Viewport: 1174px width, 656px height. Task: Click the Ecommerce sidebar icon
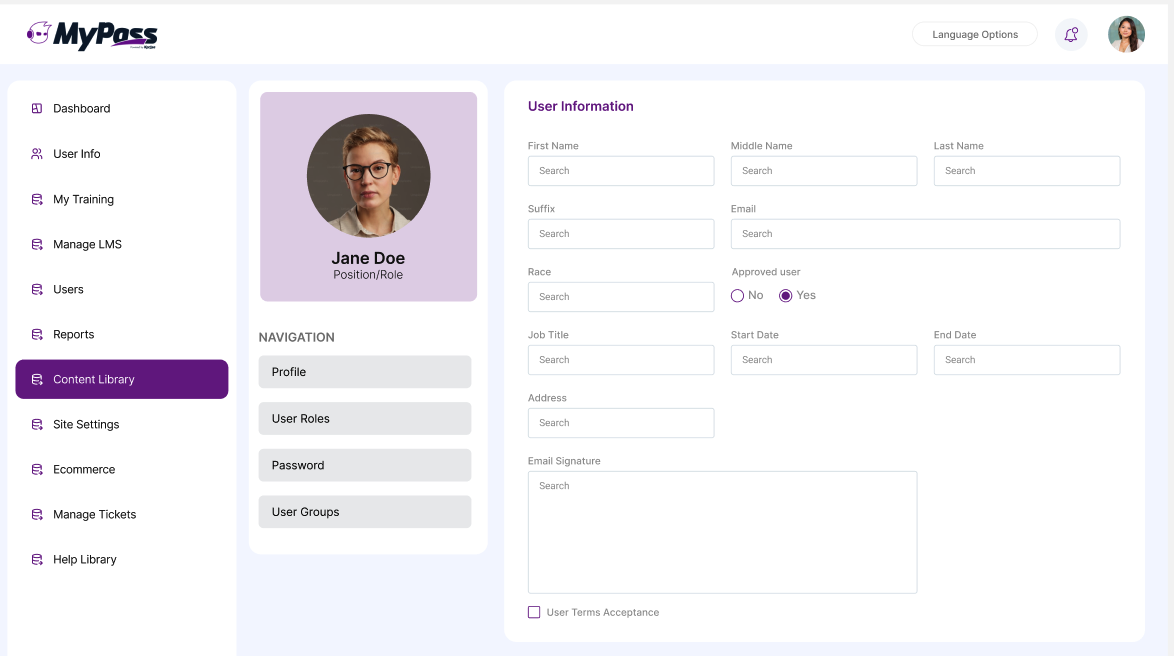tap(37, 470)
